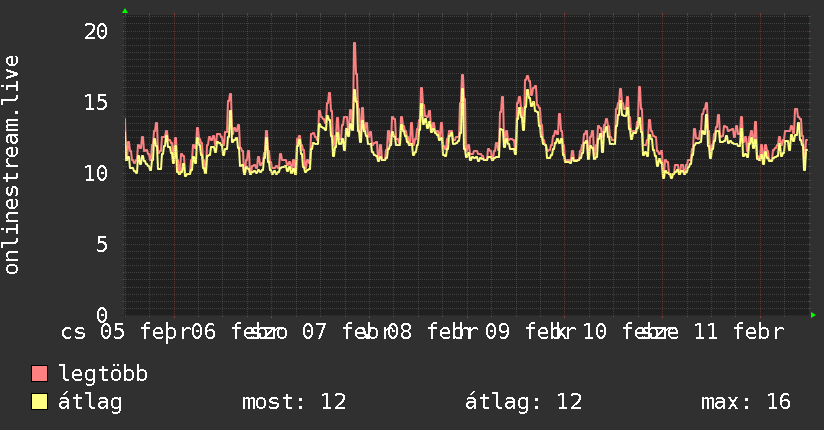Image resolution: width=824 pixels, height=430 pixels.
Task: Select the átlag legend label beside the yellow swatch
Action: point(90,403)
